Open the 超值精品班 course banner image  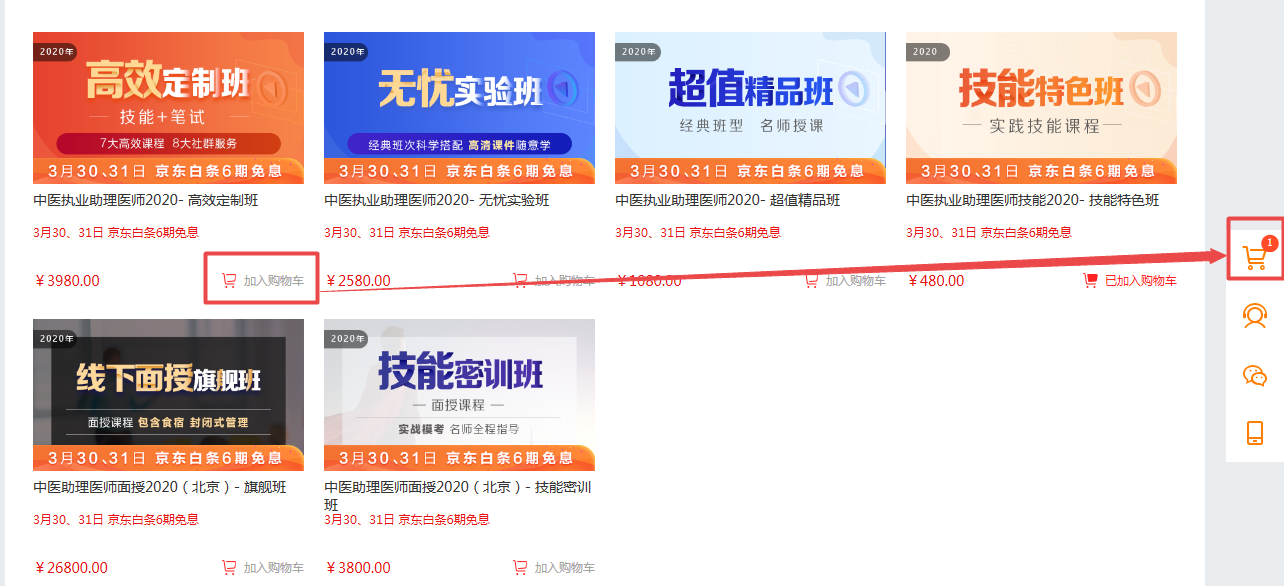(x=750, y=108)
